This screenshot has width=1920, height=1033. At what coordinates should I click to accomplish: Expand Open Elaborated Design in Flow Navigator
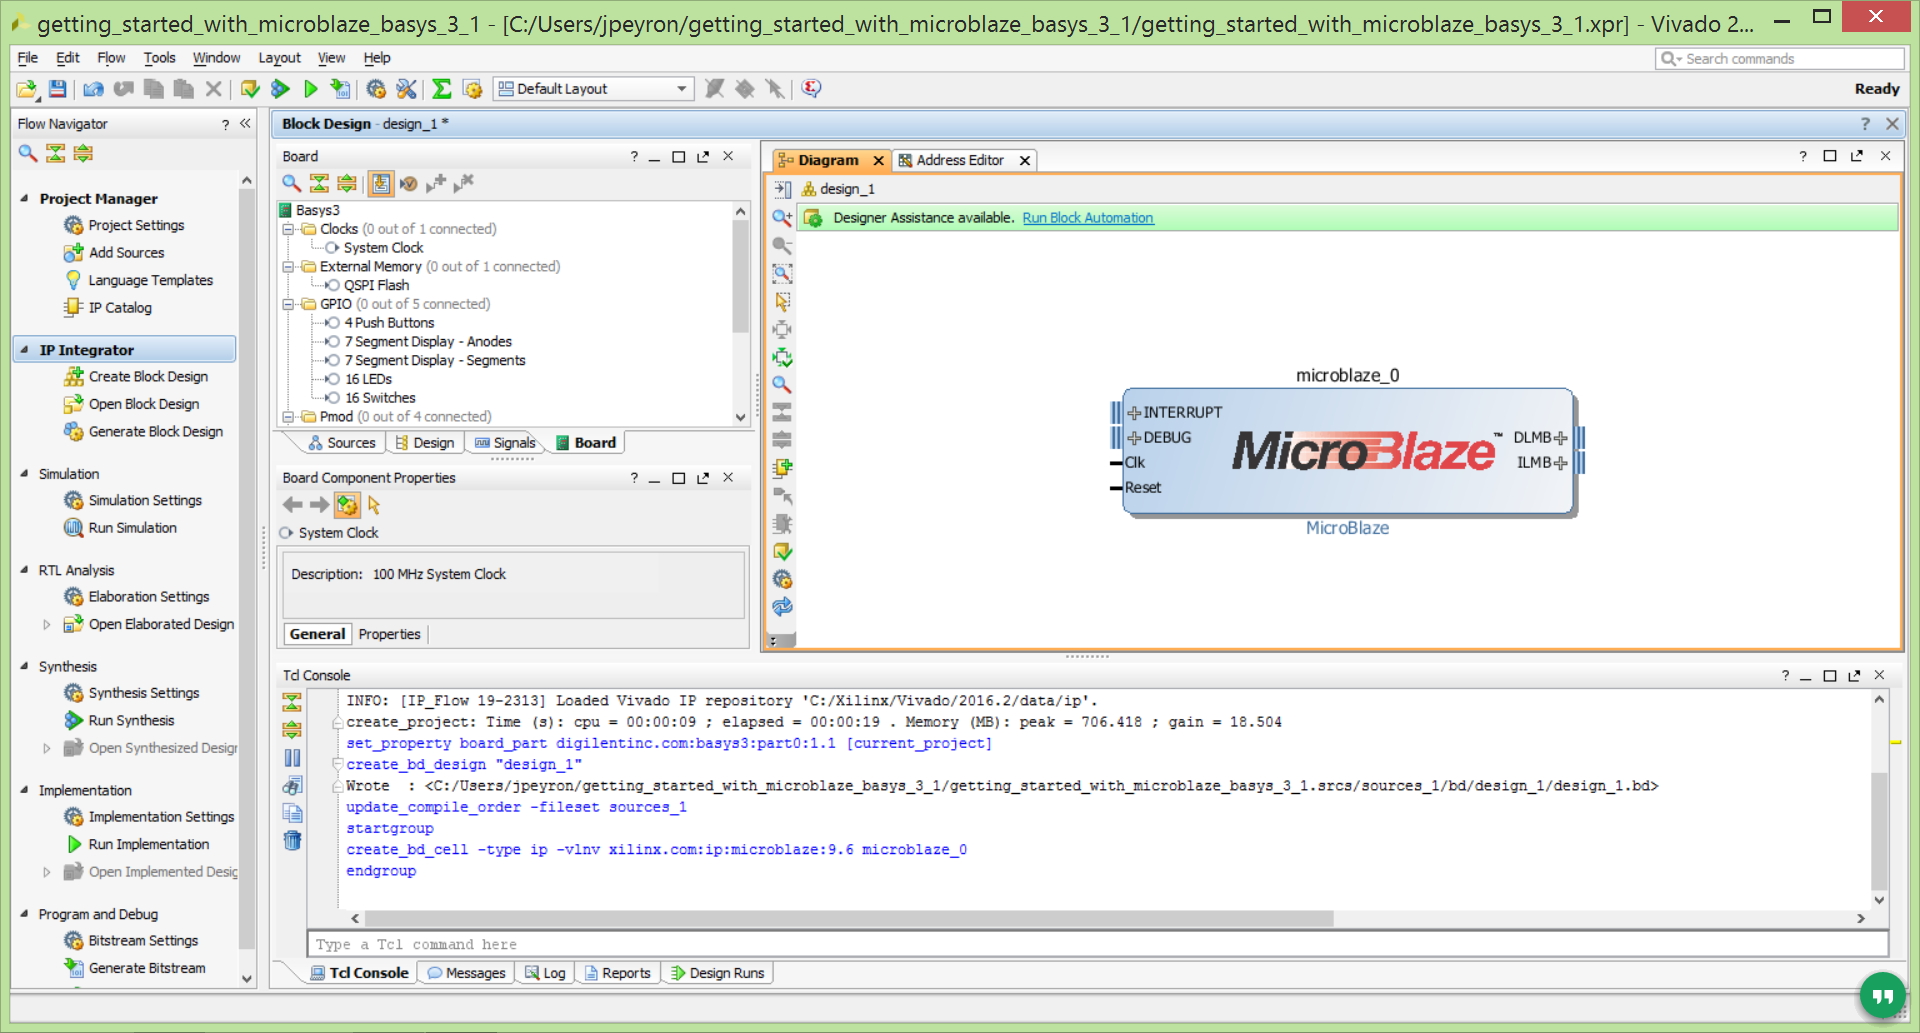[46, 625]
